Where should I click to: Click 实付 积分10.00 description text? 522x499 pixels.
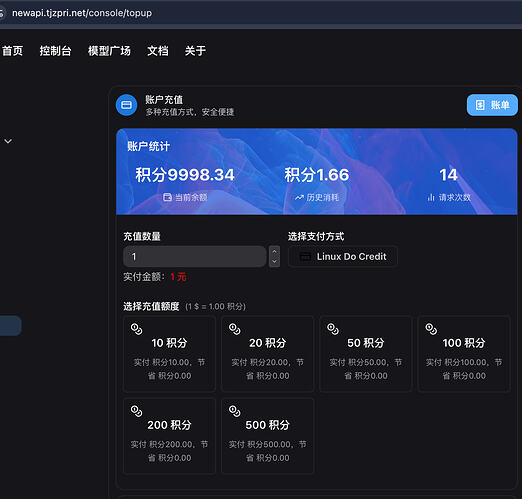click(x=169, y=369)
